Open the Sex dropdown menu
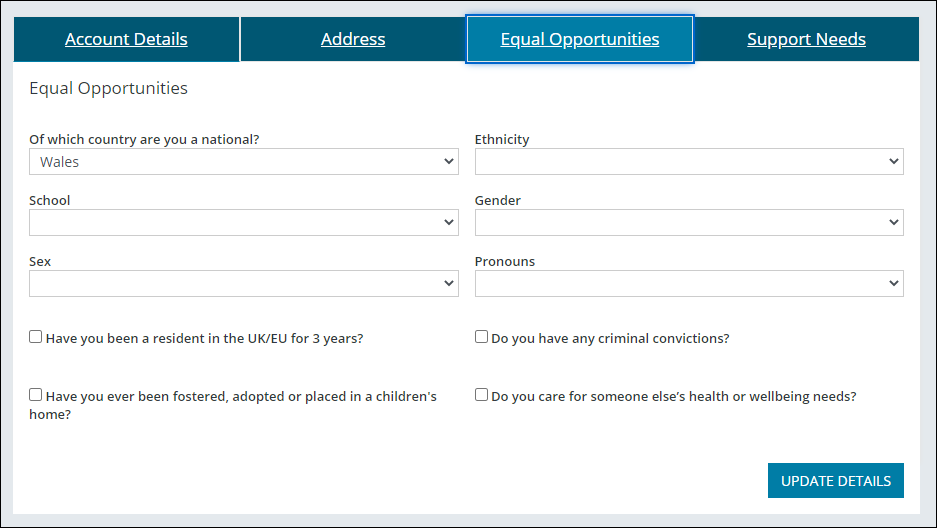Viewport: 937px width, 528px height. (243, 284)
